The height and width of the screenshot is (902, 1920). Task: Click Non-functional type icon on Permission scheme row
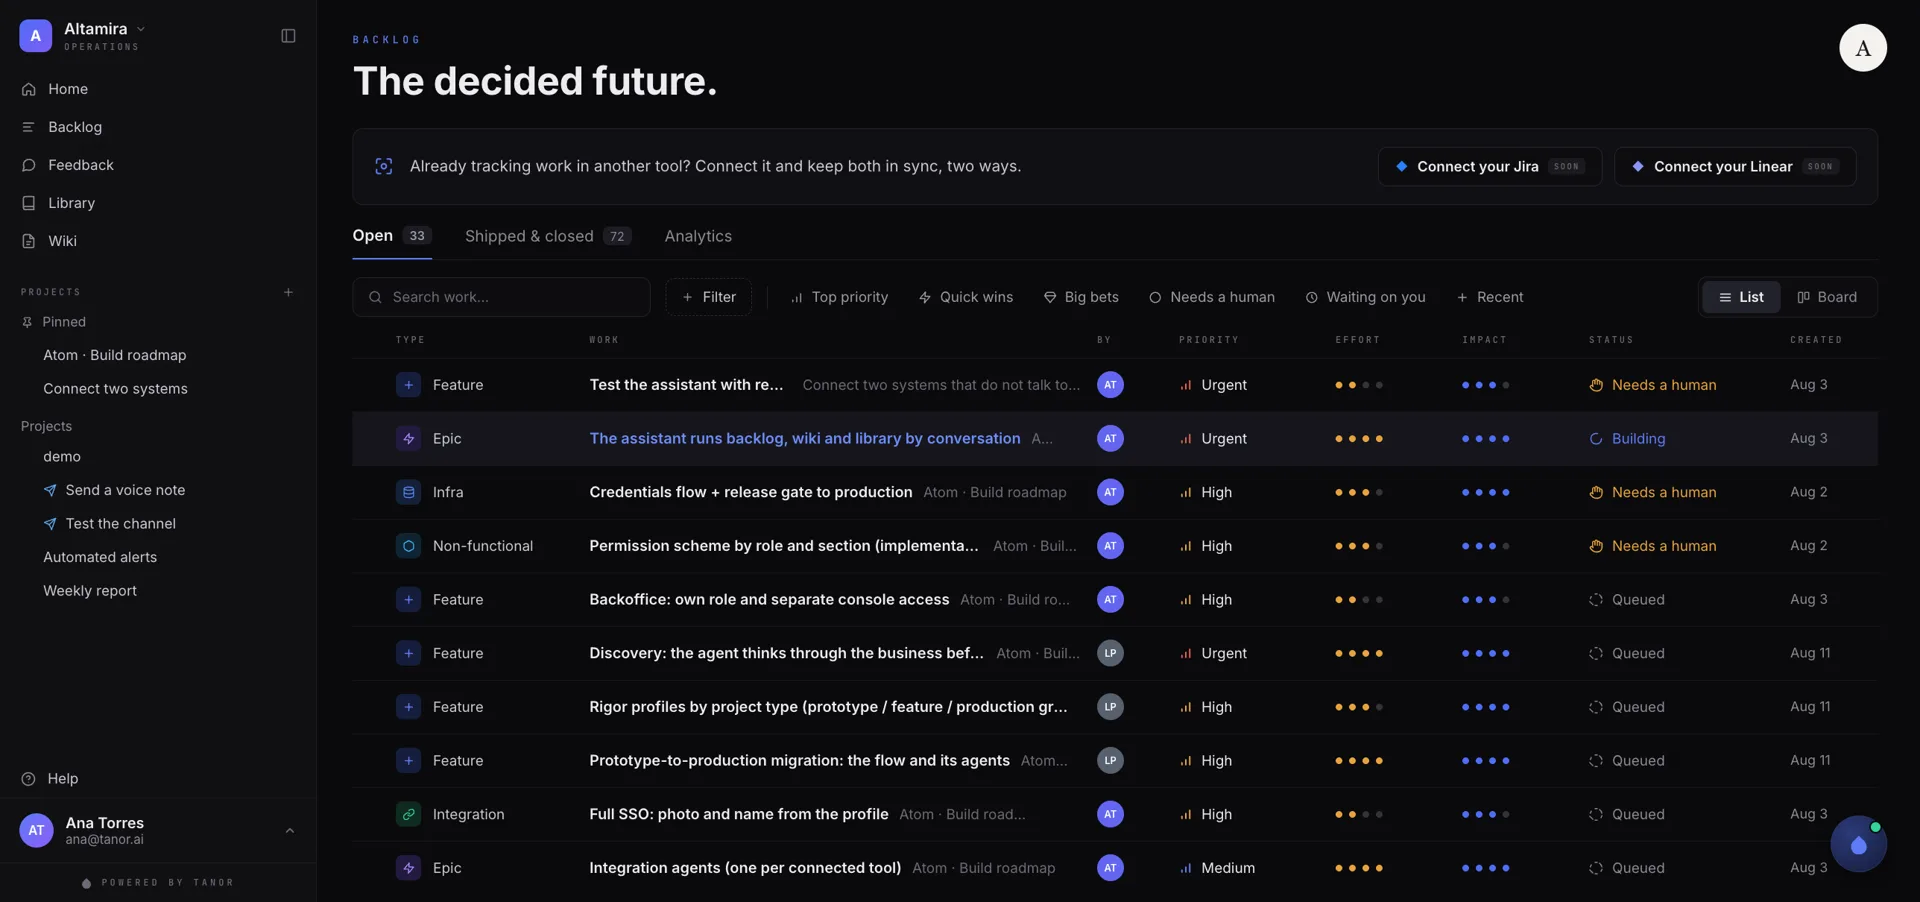click(408, 546)
